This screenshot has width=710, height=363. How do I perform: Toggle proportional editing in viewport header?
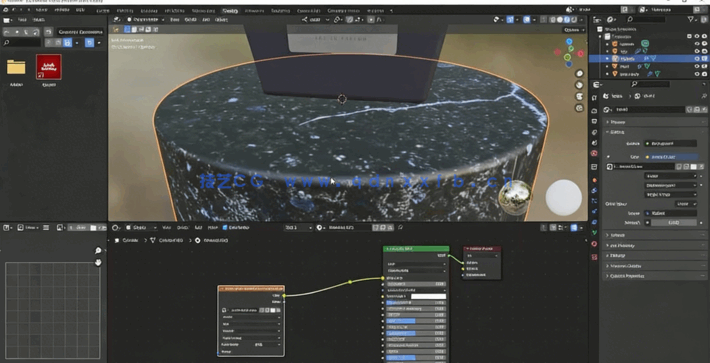[x=371, y=19]
